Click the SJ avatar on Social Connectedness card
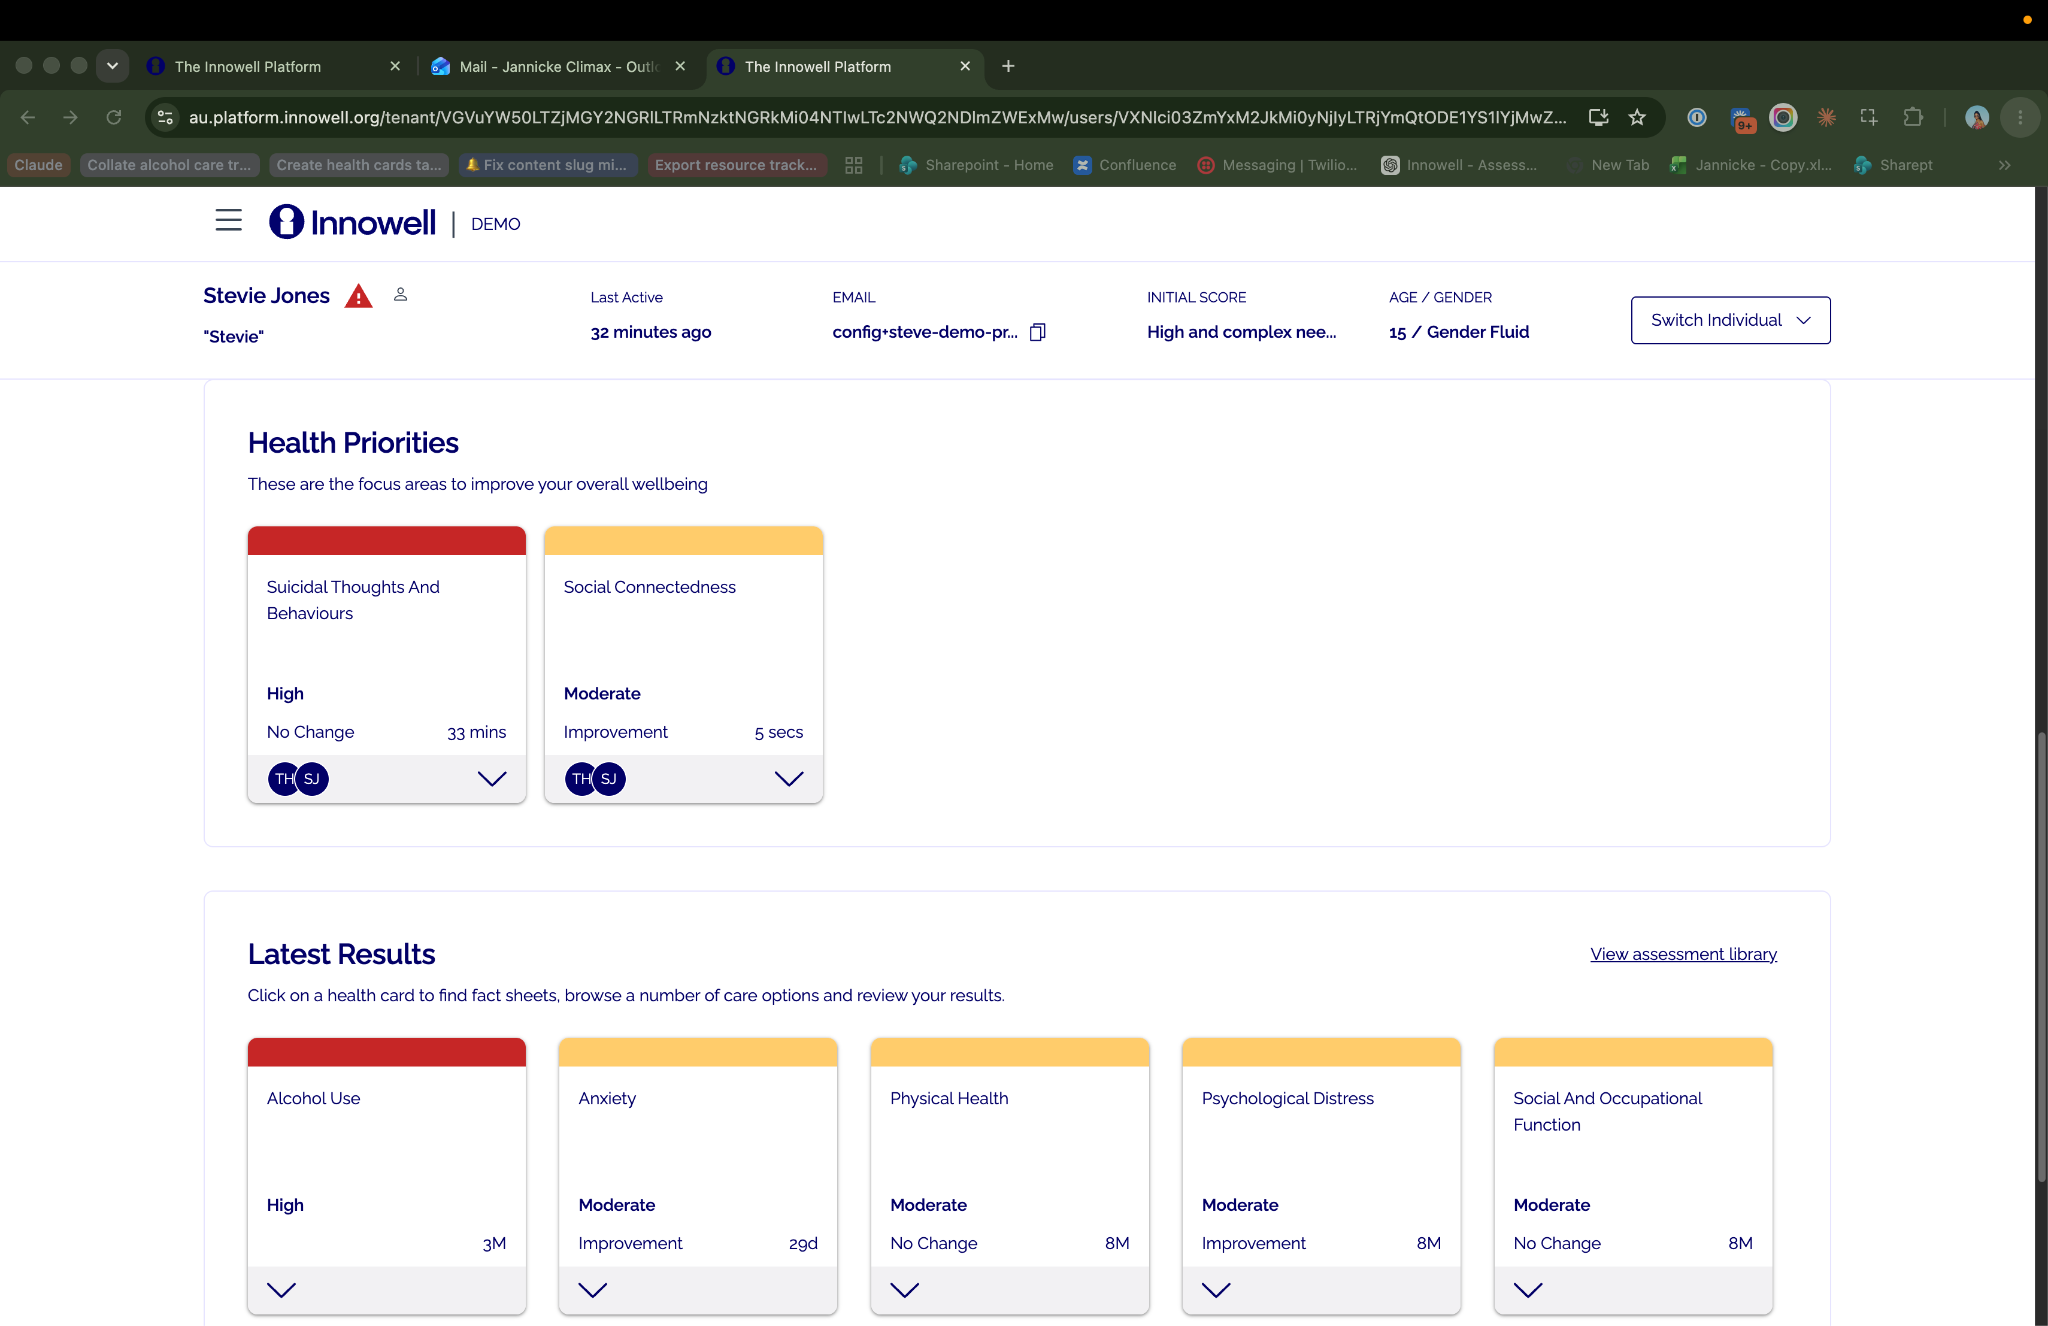Viewport: 2048px width, 1326px height. coord(609,779)
